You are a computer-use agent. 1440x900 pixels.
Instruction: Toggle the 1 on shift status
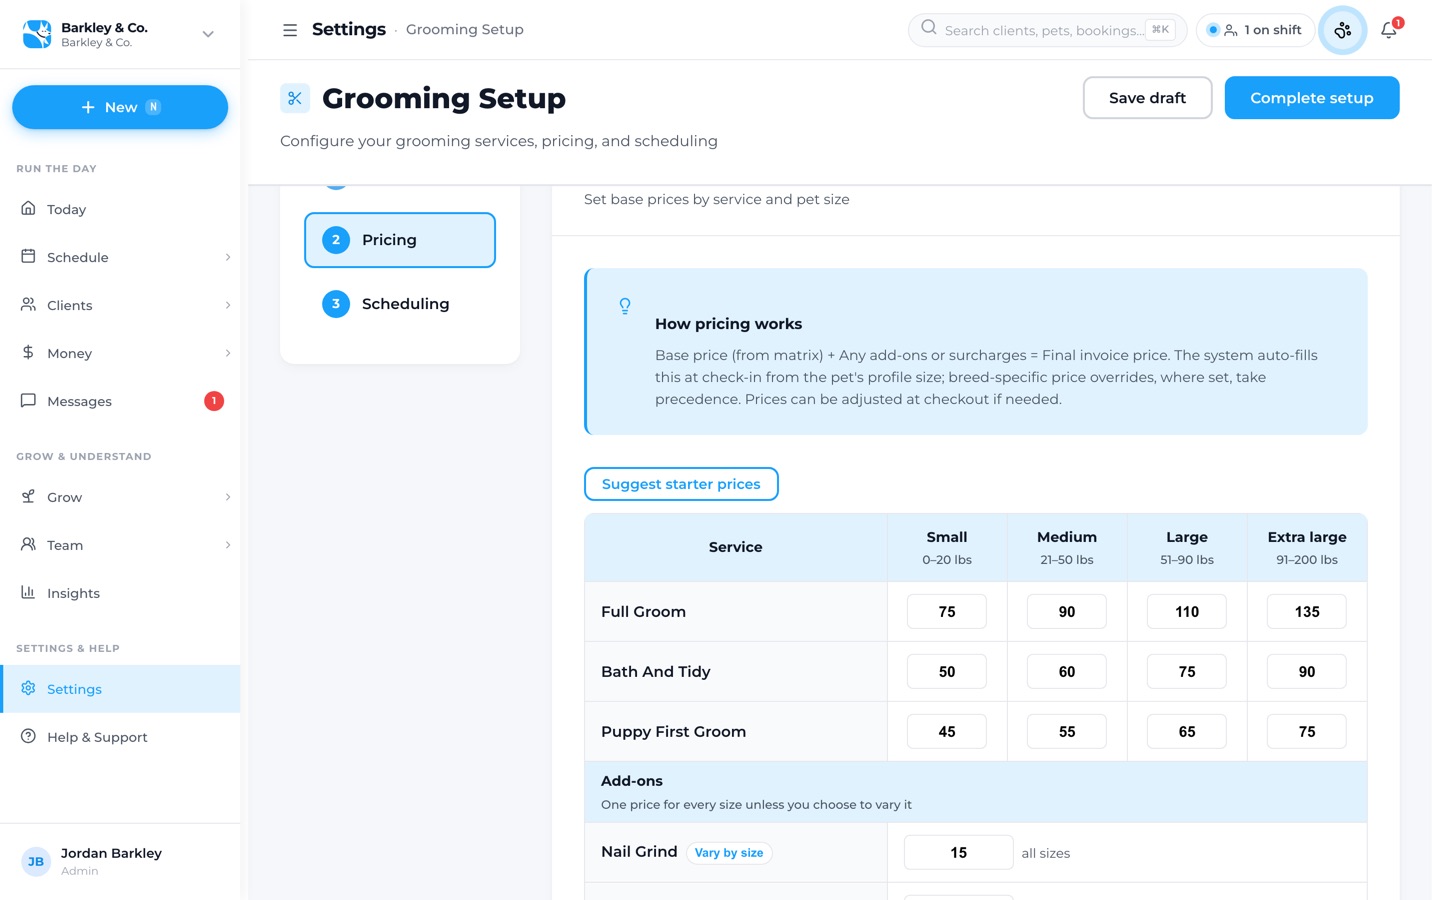pyautogui.click(x=1255, y=30)
